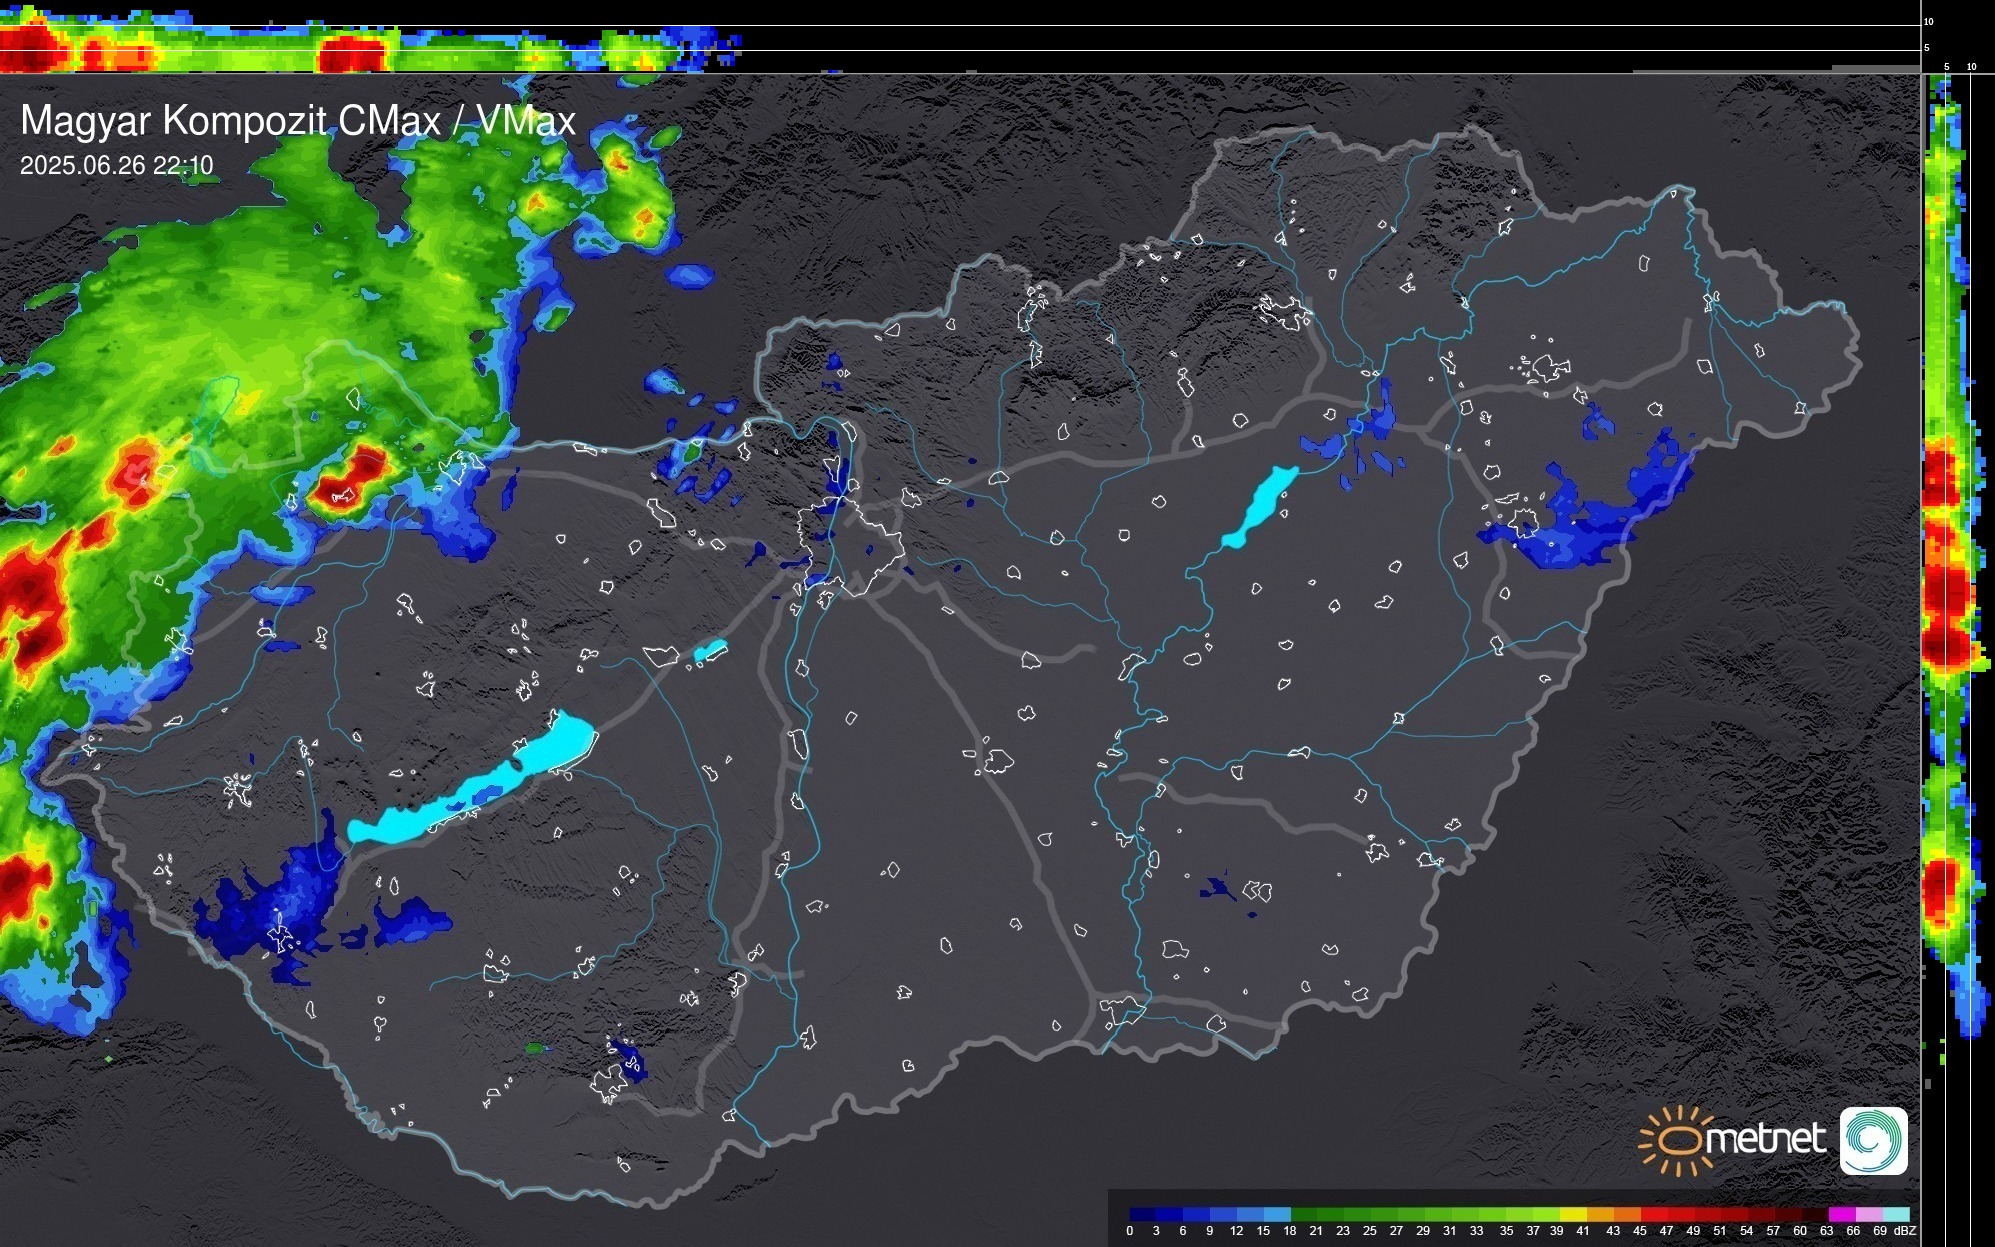
Task: Click the Magyar Kompozit CMax / VMax title
Action: click(x=298, y=121)
